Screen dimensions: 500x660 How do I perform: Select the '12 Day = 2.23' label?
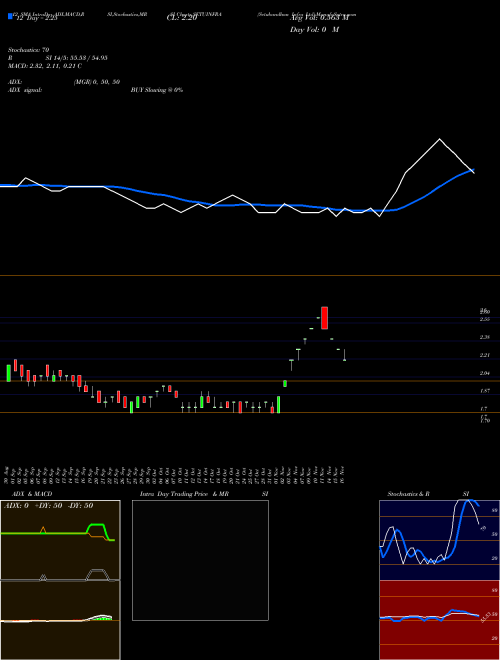coord(36,18)
